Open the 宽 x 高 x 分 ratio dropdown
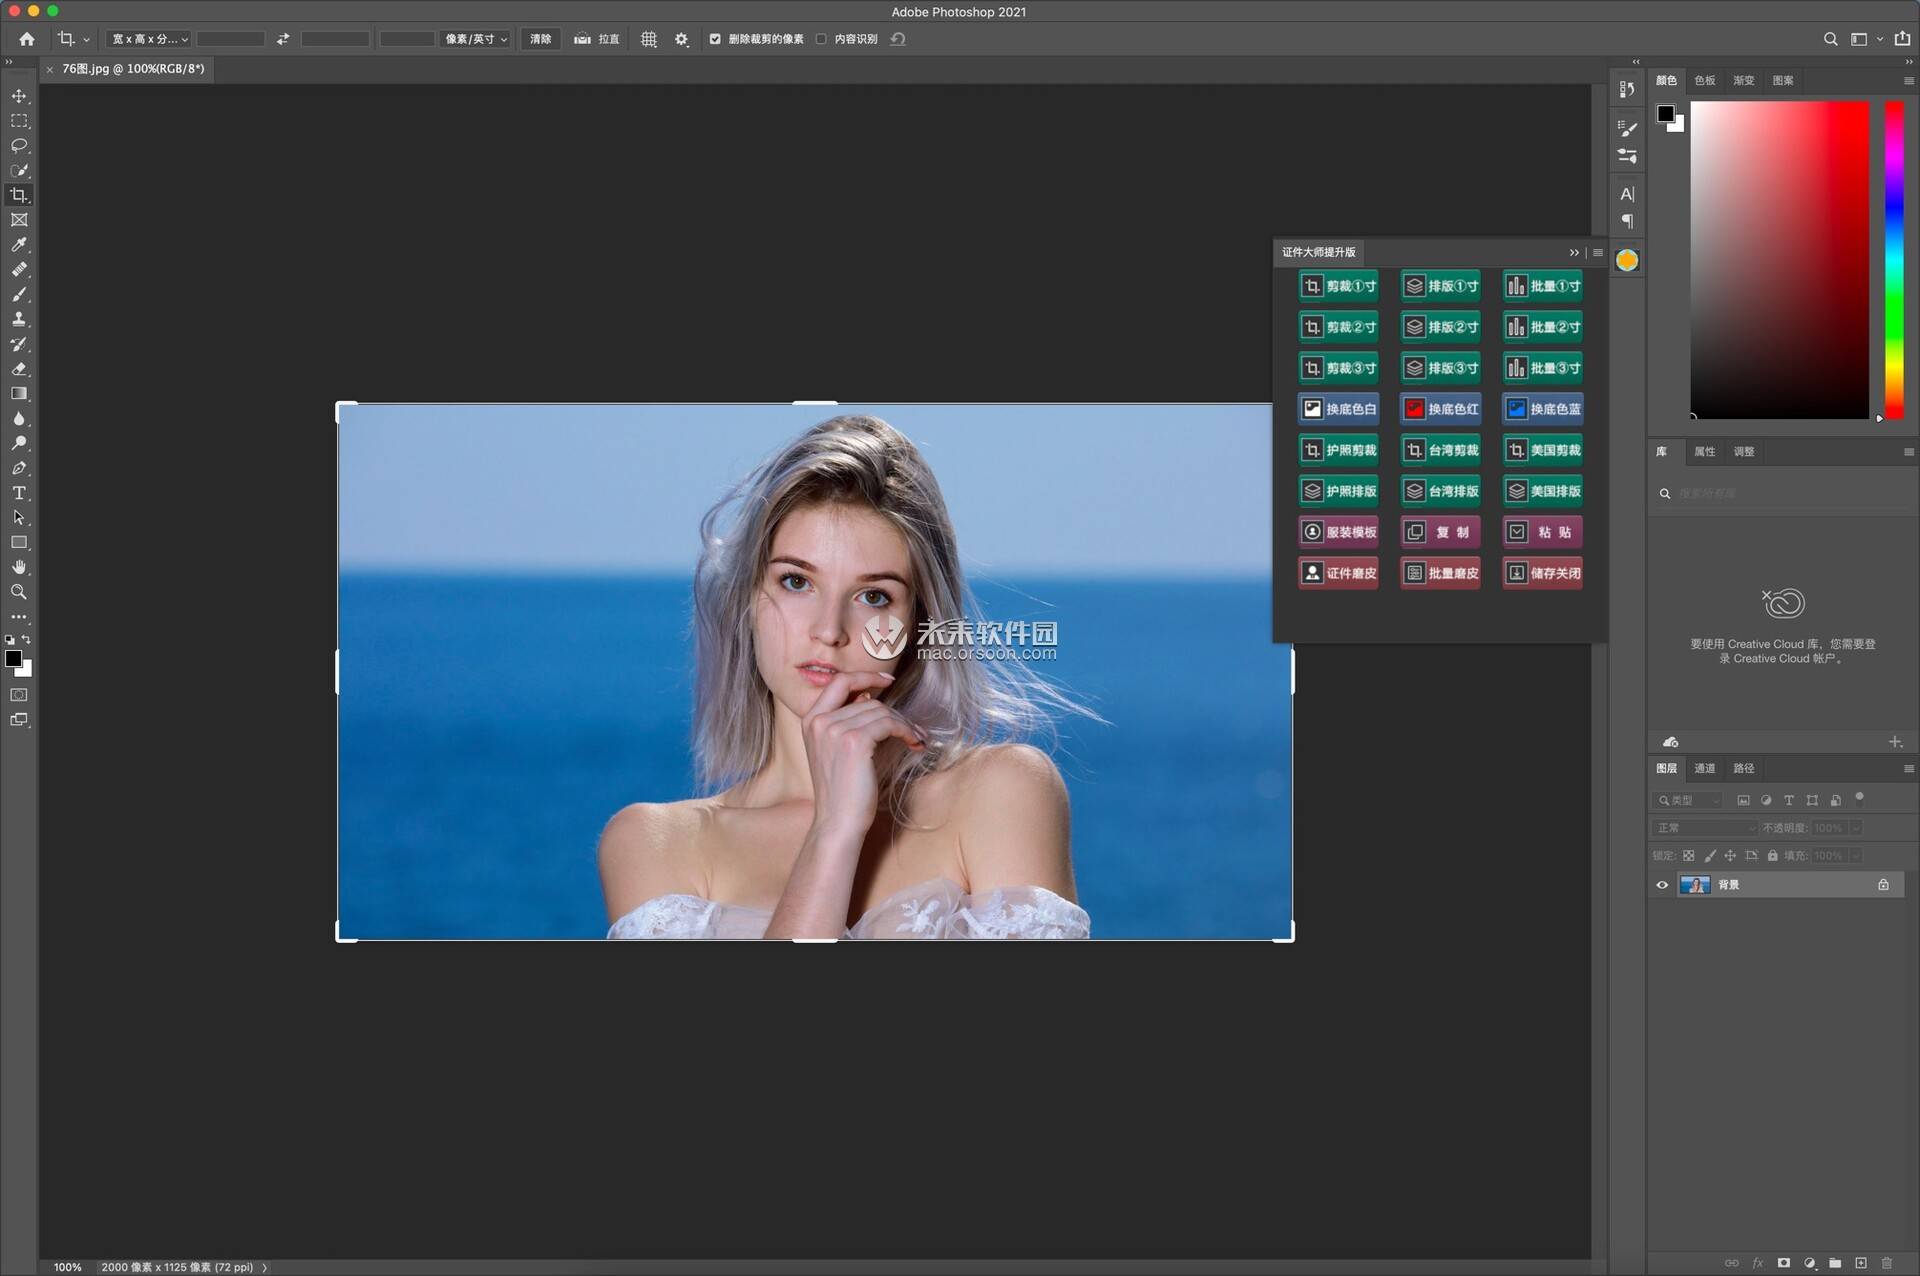Screen dimensions: 1920x1276 pos(149,39)
